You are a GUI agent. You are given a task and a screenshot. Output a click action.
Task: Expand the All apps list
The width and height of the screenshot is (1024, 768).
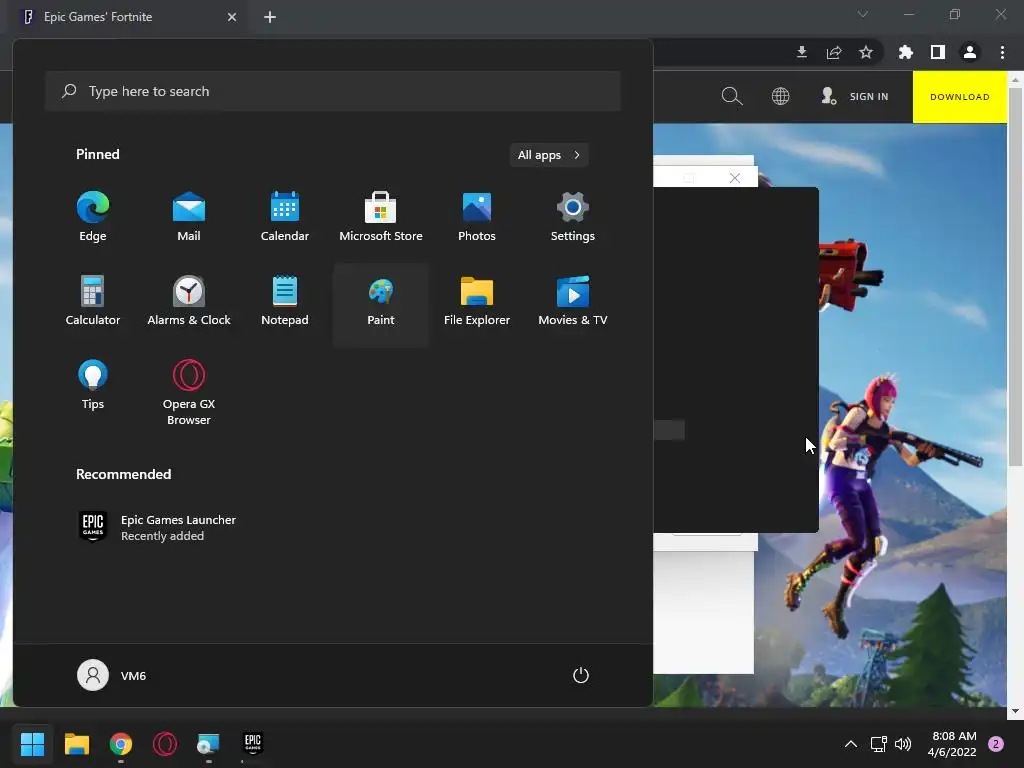549,155
